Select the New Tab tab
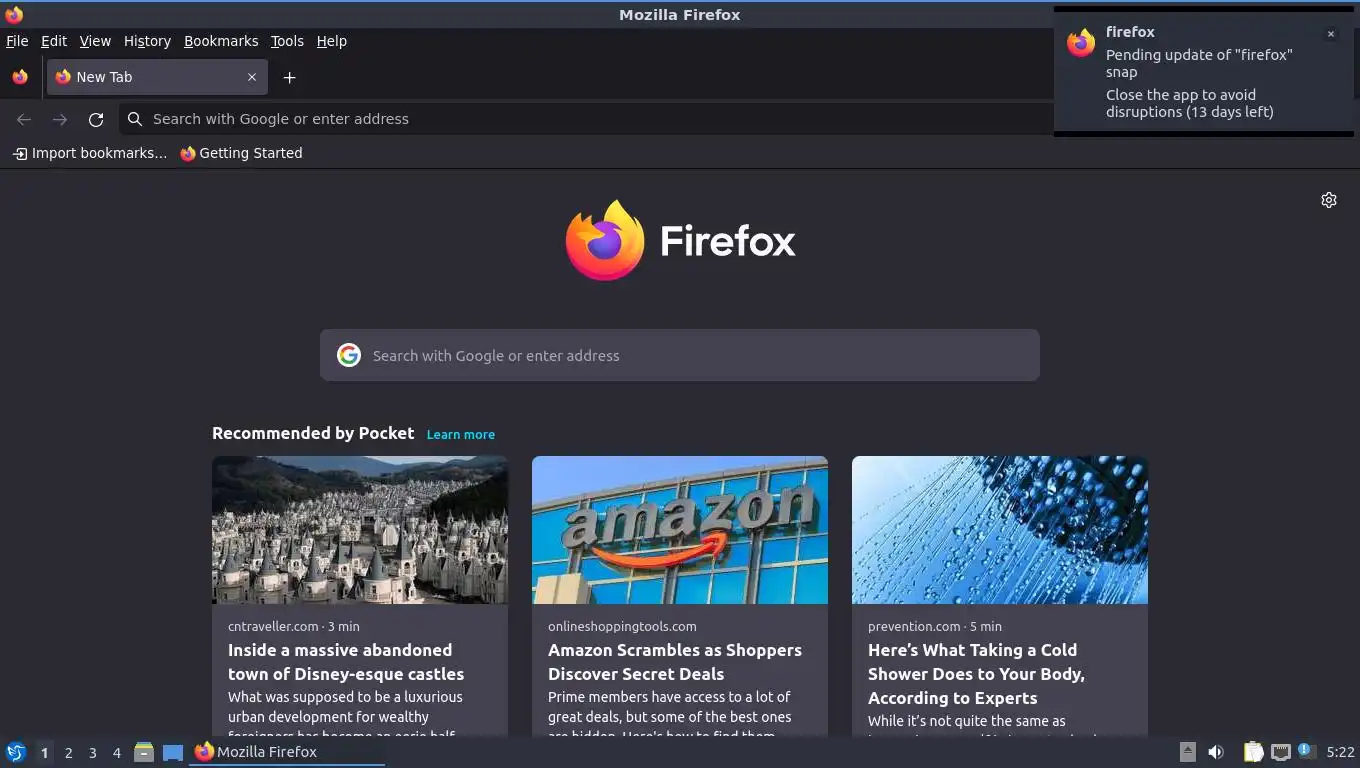This screenshot has height=768, width=1360. click(x=157, y=77)
